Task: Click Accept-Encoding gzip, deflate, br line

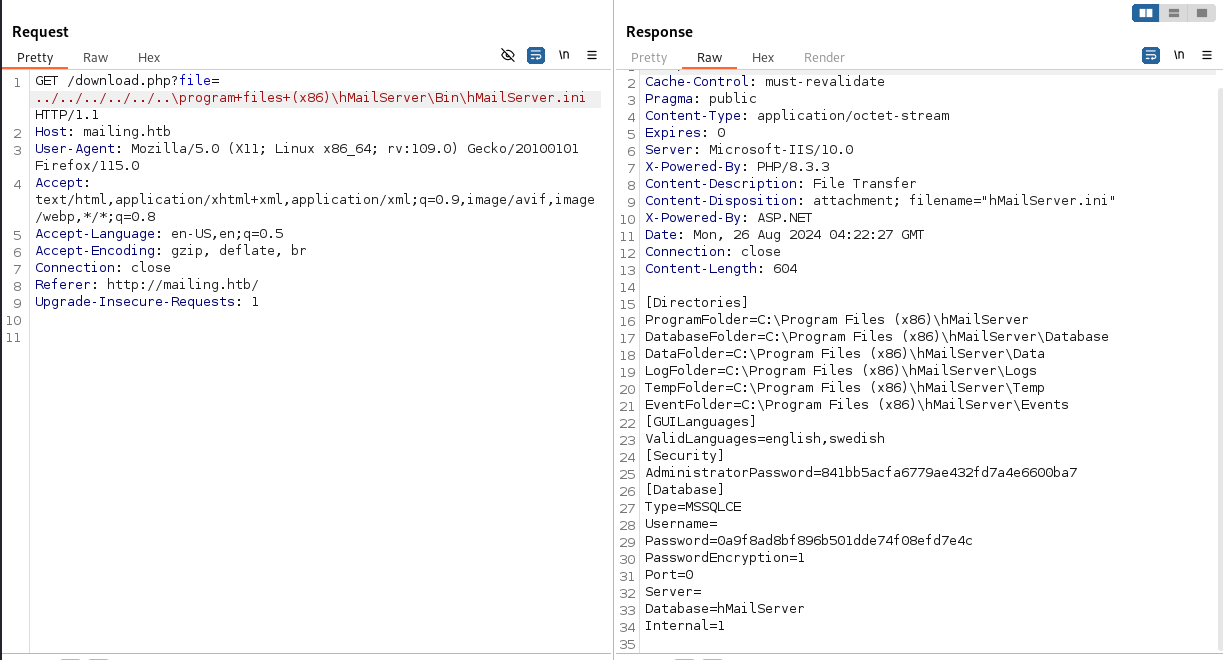Action: coord(171,251)
